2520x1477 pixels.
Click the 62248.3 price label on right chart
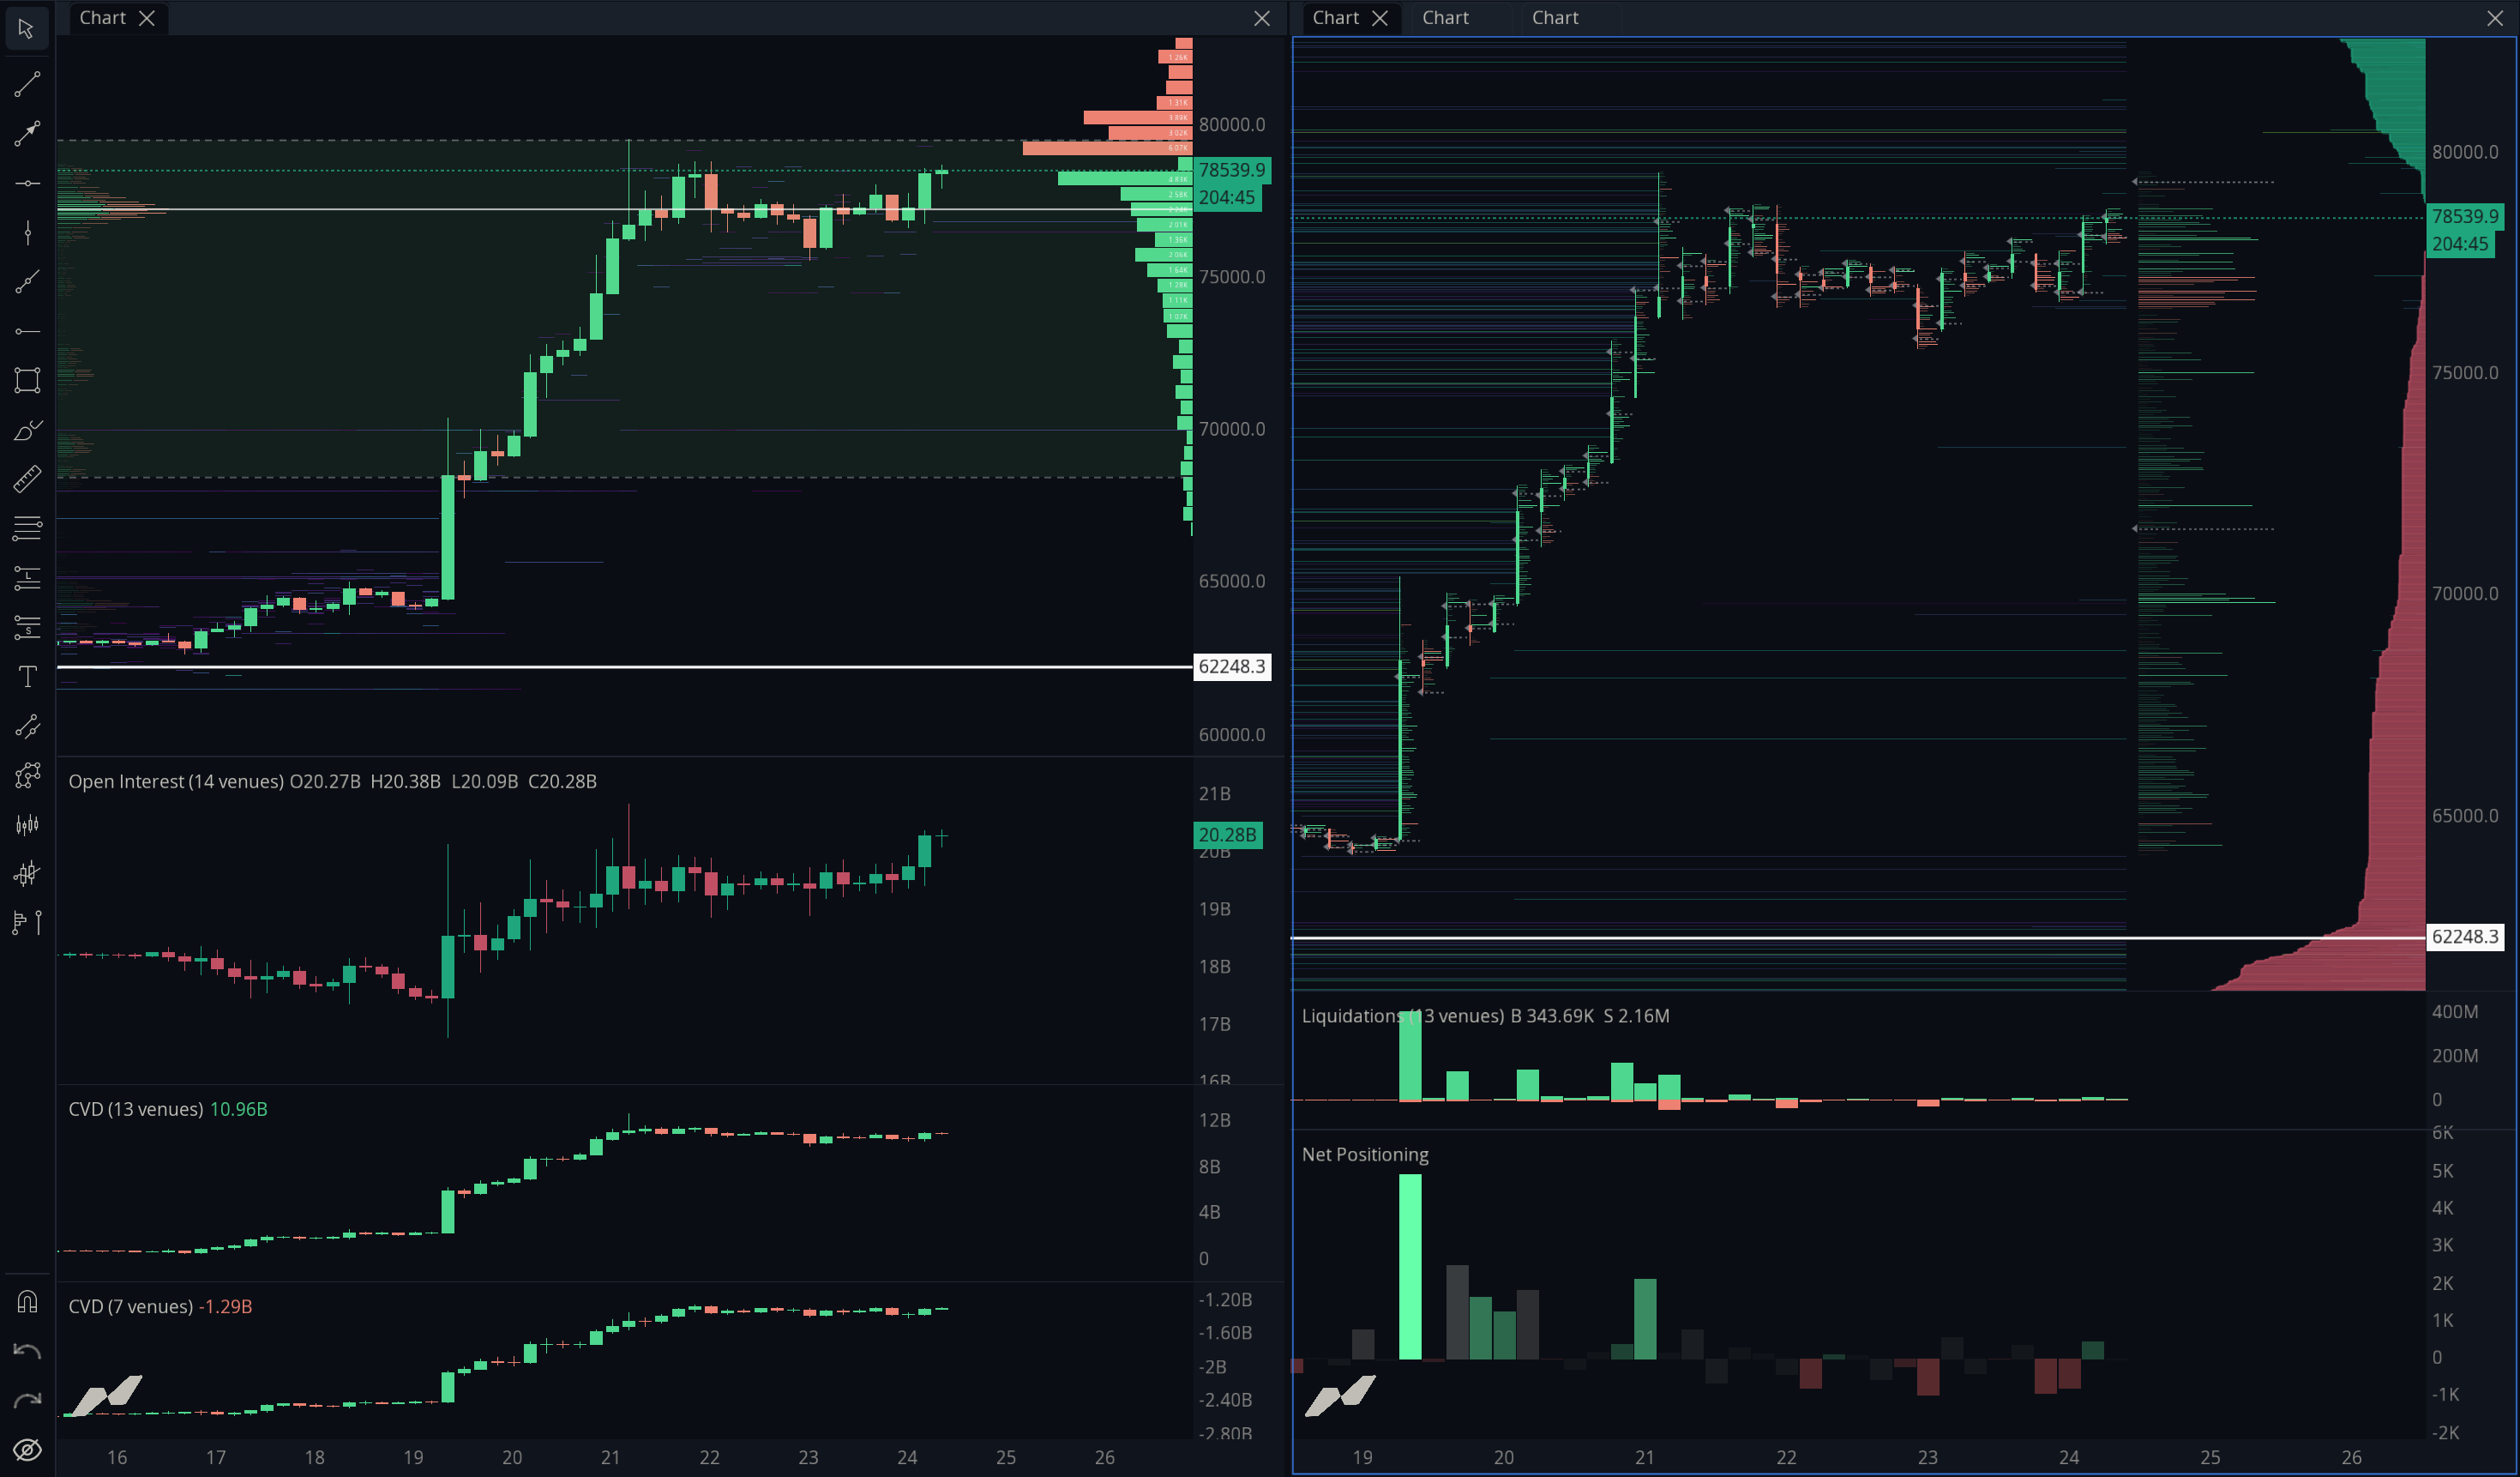click(2465, 937)
